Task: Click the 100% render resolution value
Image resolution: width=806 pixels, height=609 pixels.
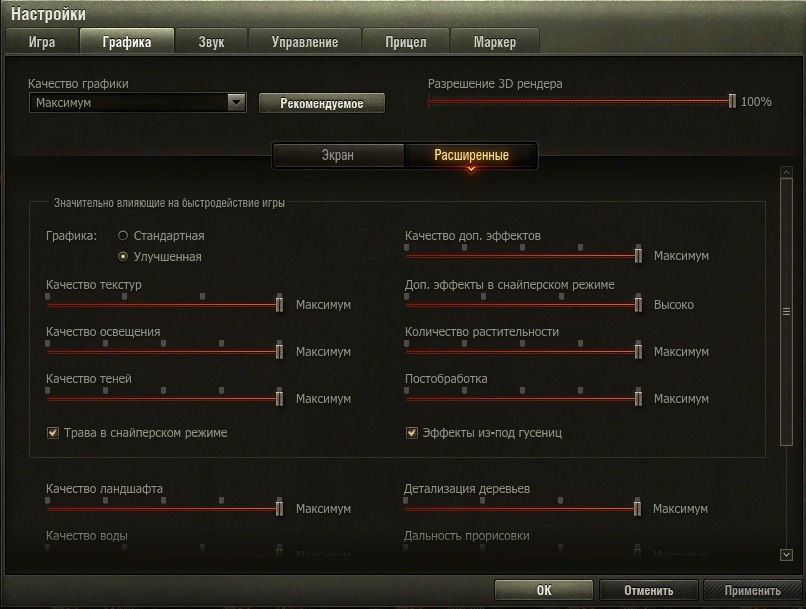Action: pos(756,102)
